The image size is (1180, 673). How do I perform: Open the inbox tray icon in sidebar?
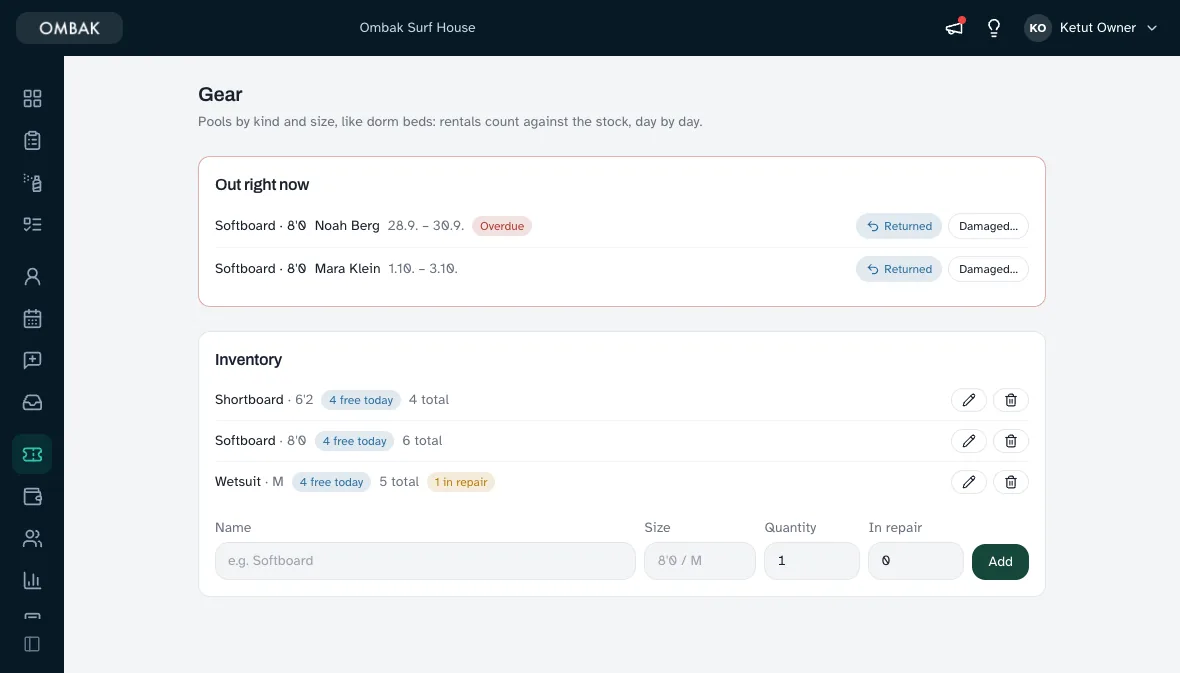[32, 402]
